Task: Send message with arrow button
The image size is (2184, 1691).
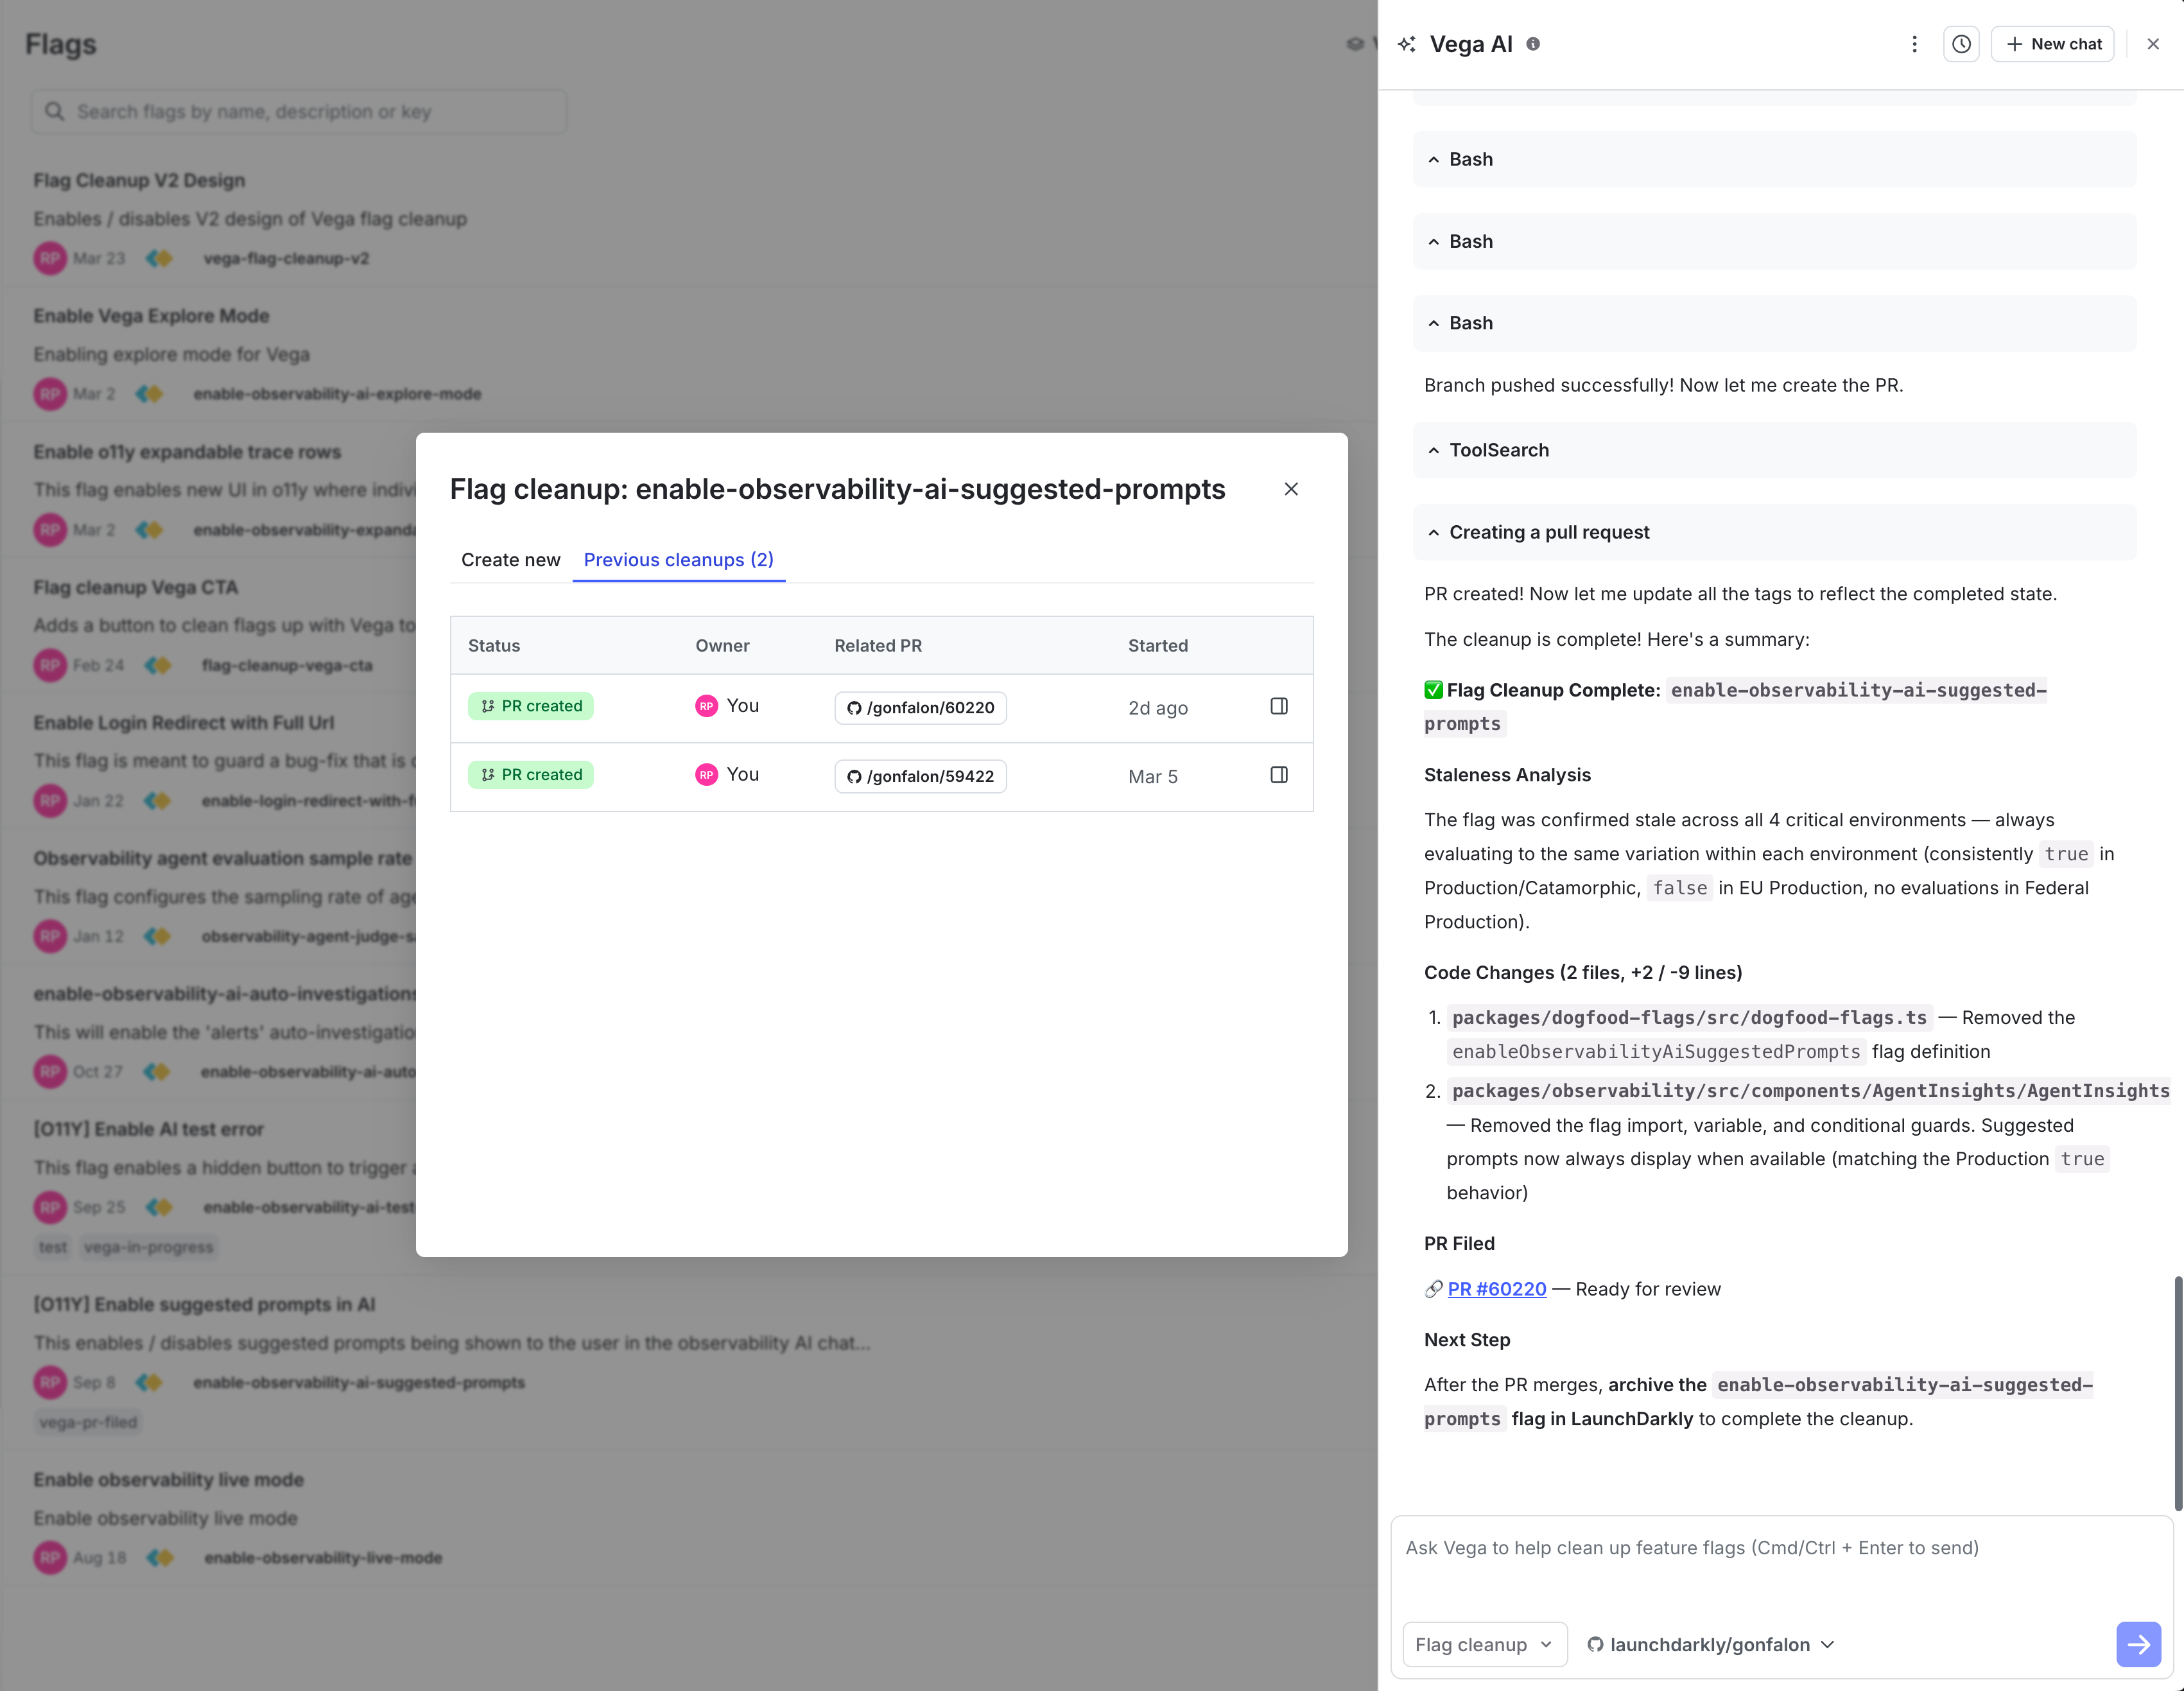Action: [x=2138, y=1644]
